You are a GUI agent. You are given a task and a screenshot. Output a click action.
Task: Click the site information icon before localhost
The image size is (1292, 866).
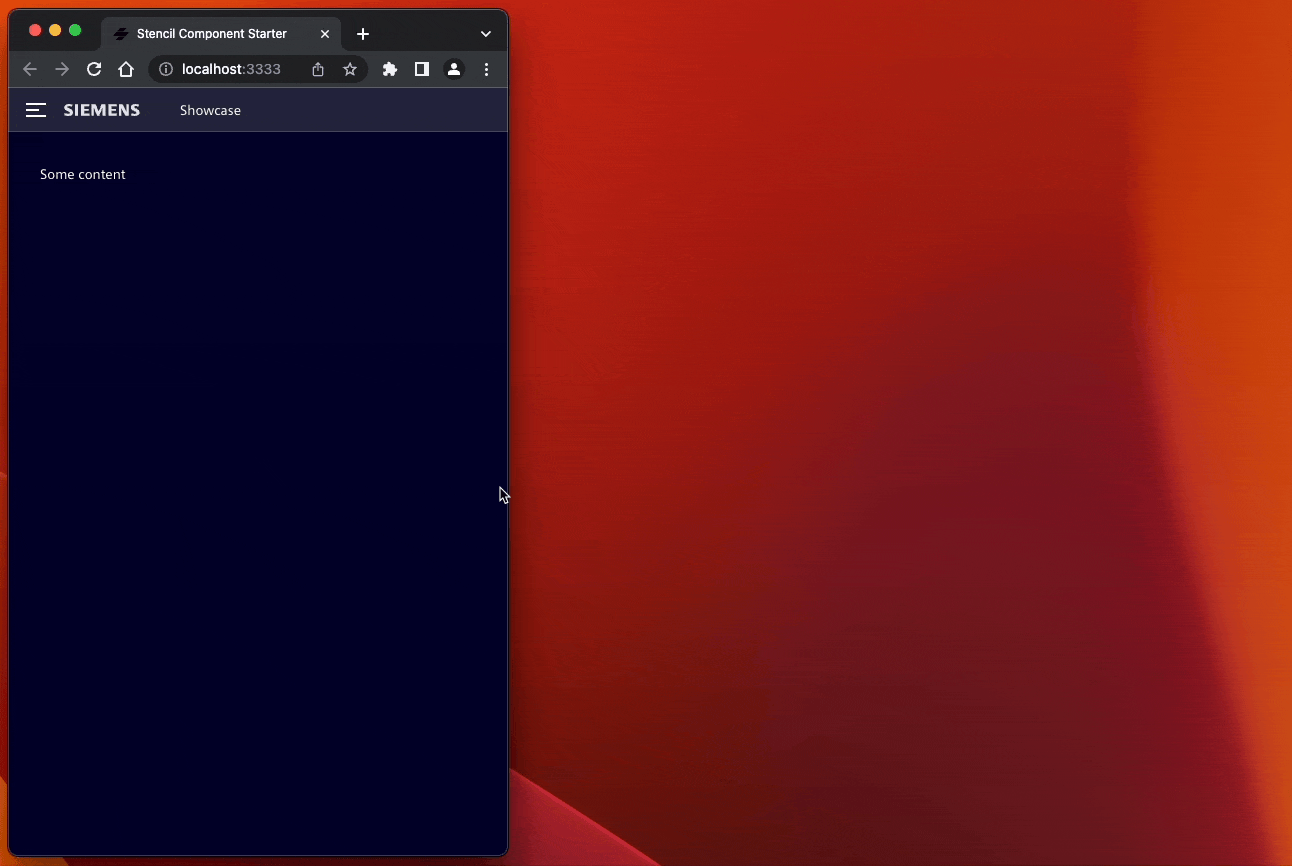pos(164,69)
